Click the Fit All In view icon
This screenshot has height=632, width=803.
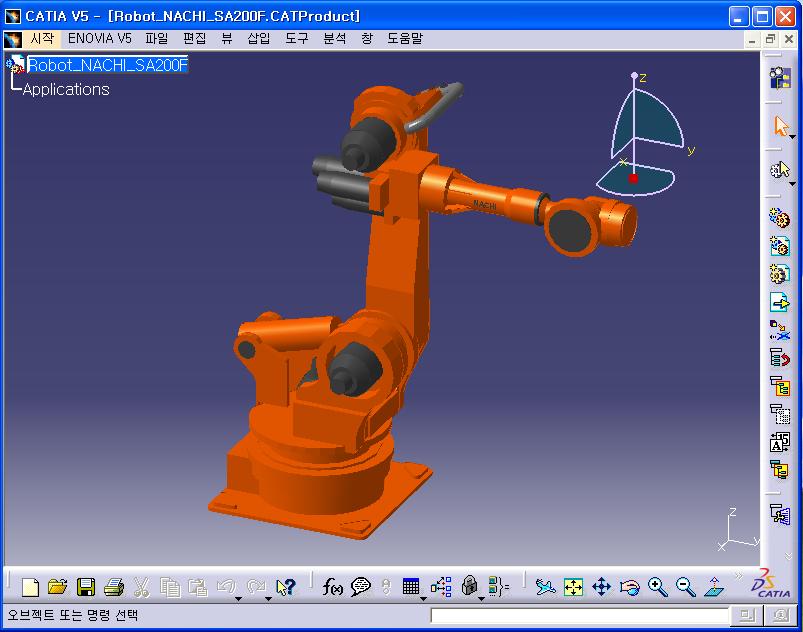(573, 587)
